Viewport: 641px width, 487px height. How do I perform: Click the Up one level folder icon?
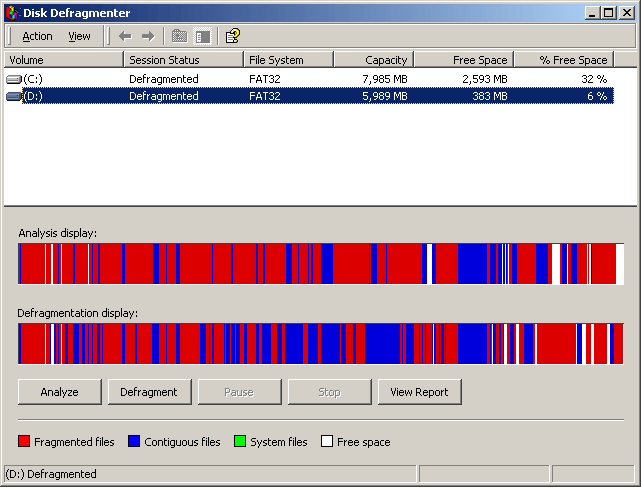179,36
